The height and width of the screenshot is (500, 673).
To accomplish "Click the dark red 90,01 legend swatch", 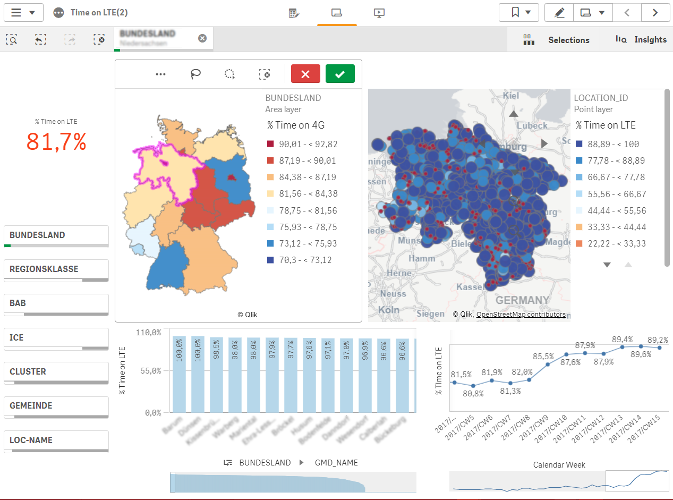I will [270, 145].
